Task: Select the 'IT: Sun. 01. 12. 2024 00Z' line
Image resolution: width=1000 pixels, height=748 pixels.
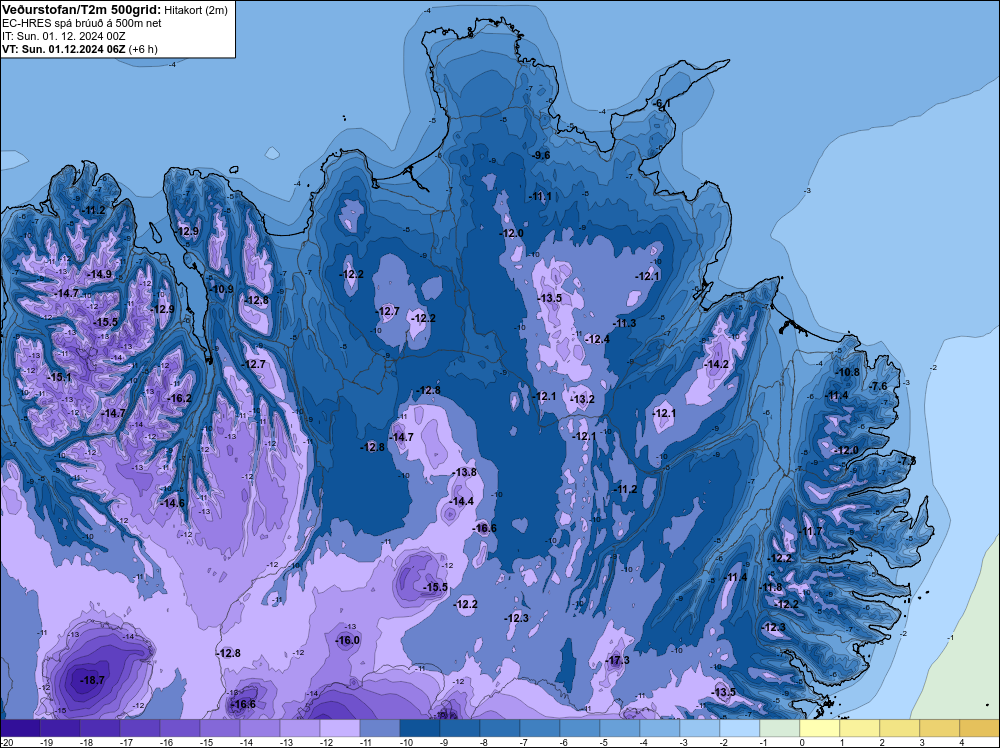Action: 64,36
